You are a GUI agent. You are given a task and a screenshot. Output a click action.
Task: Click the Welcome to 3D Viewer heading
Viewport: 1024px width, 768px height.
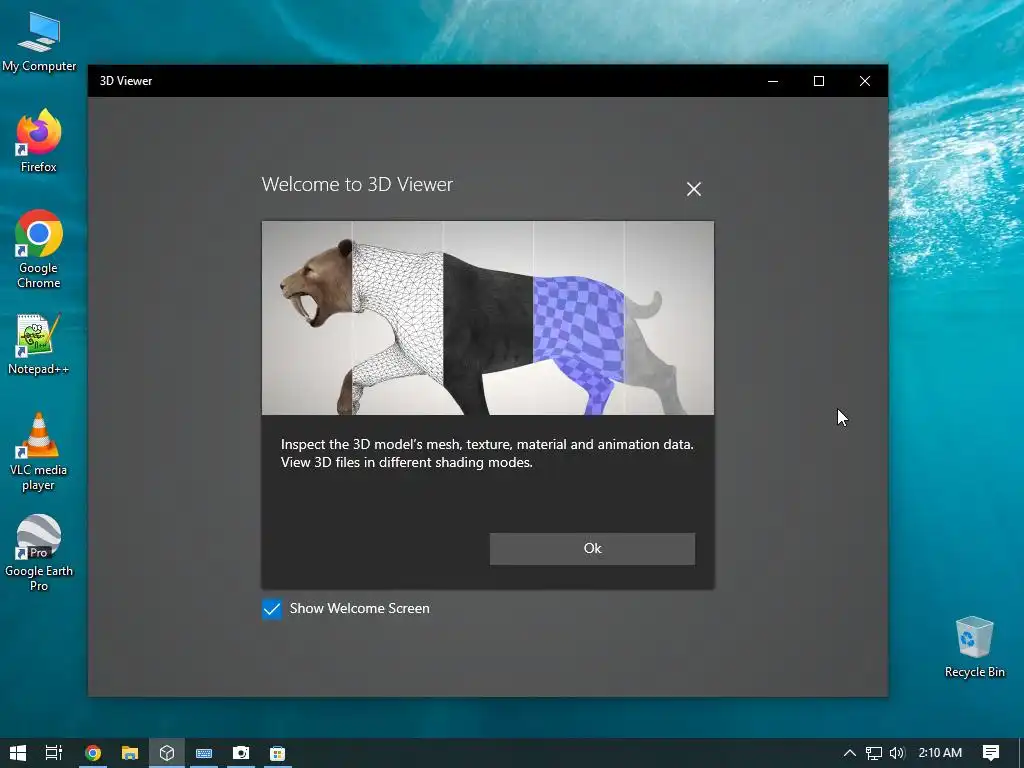pos(357,185)
